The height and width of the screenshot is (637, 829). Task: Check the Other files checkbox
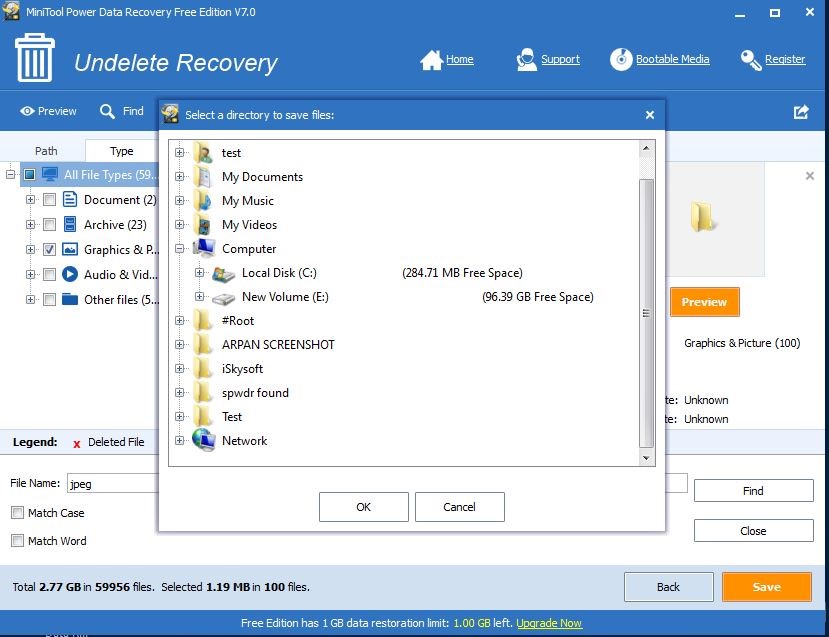(49, 299)
